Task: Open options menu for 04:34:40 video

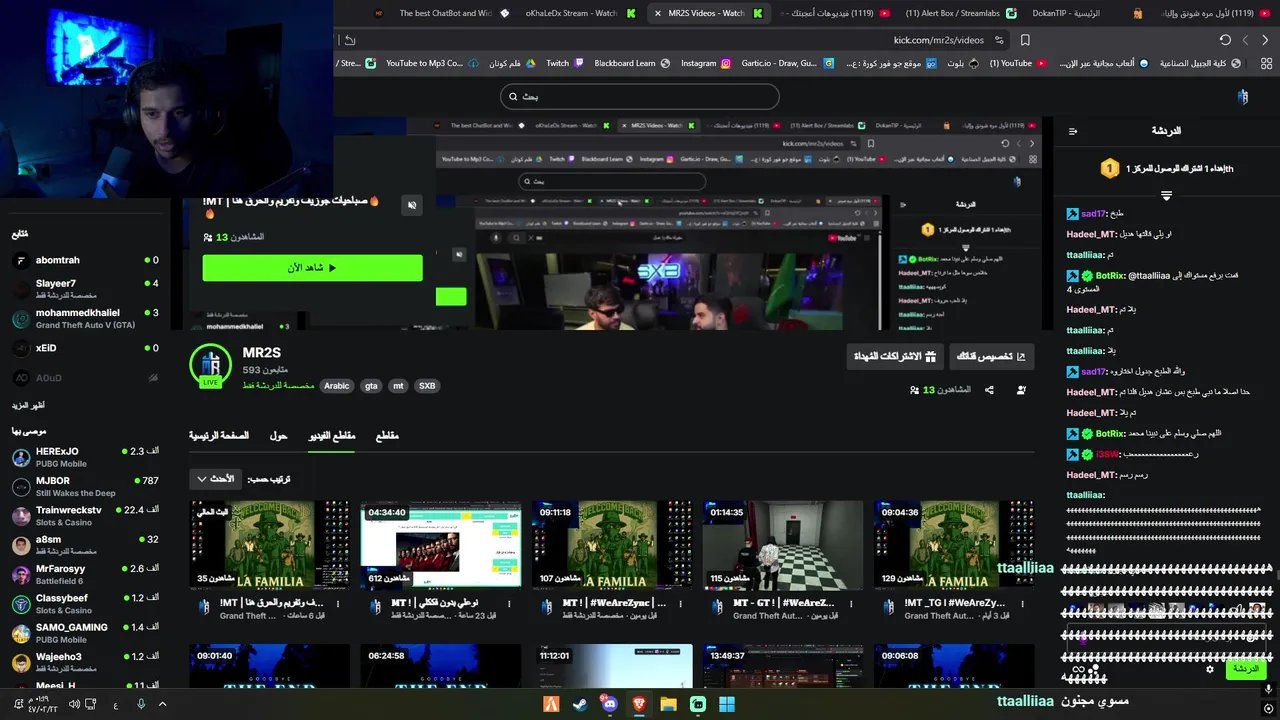Action: tap(509, 604)
